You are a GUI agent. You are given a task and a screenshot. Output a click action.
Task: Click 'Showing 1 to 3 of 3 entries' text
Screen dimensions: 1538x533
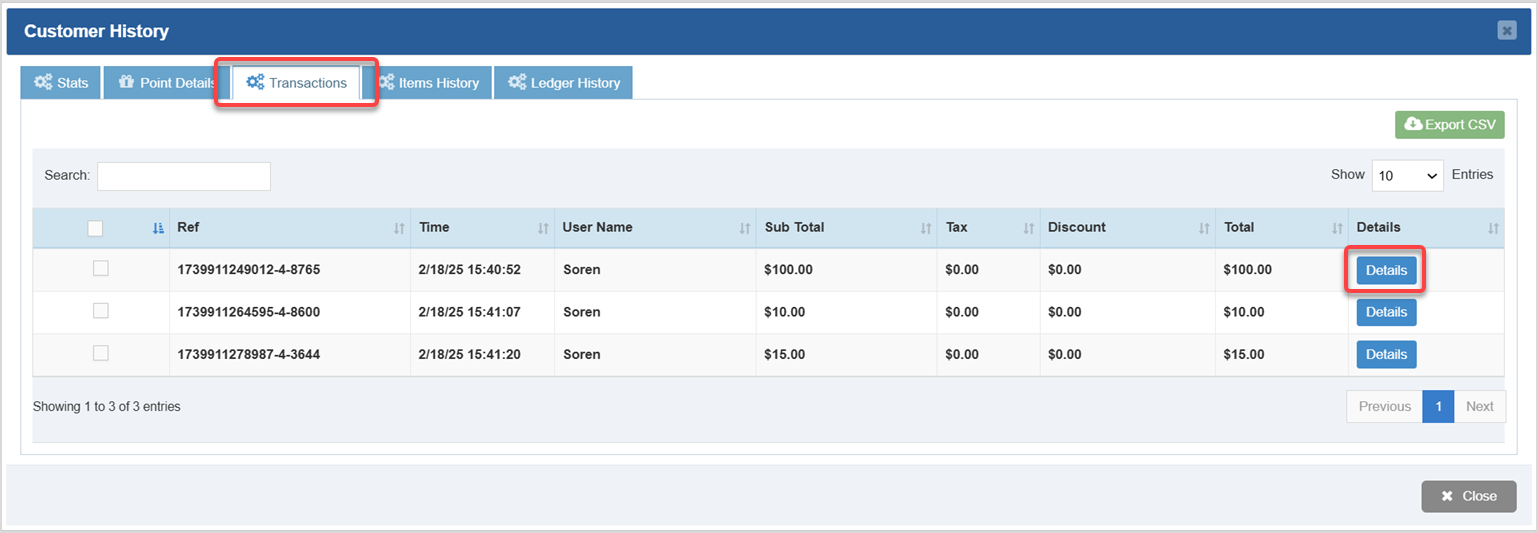[x=107, y=407]
